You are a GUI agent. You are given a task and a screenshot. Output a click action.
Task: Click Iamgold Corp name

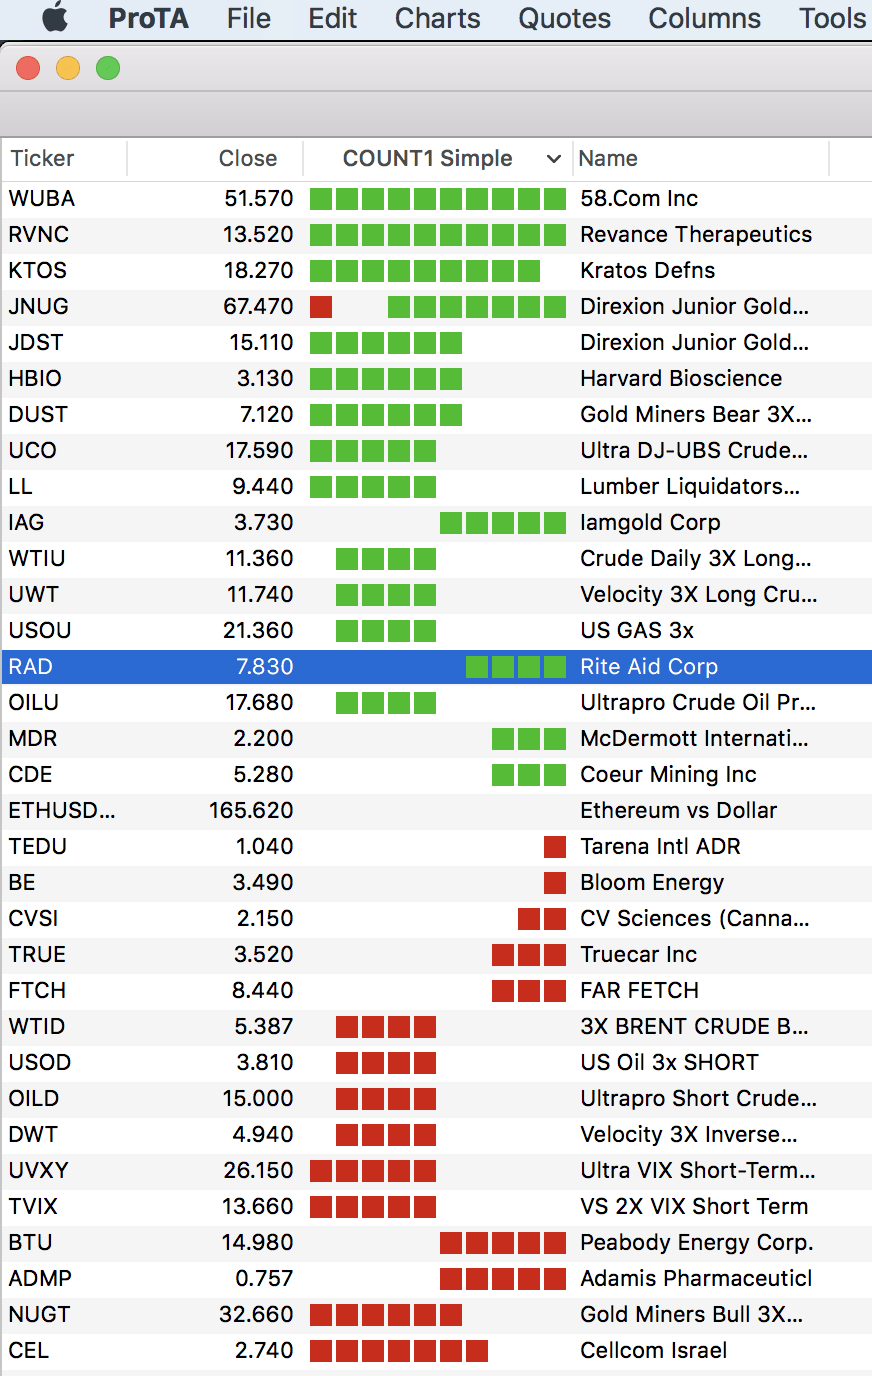coord(650,522)
